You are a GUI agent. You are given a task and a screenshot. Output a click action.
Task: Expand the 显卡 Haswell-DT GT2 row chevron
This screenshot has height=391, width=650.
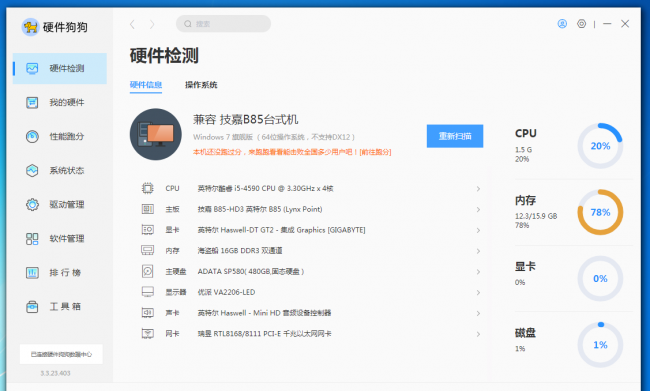pyautogui.click(x=478, y=230)
